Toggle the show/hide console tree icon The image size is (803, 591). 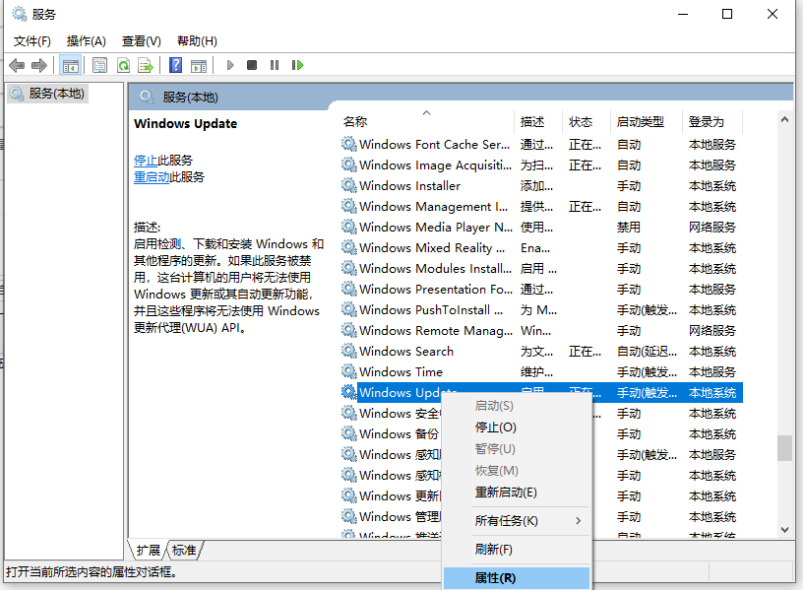70,65
